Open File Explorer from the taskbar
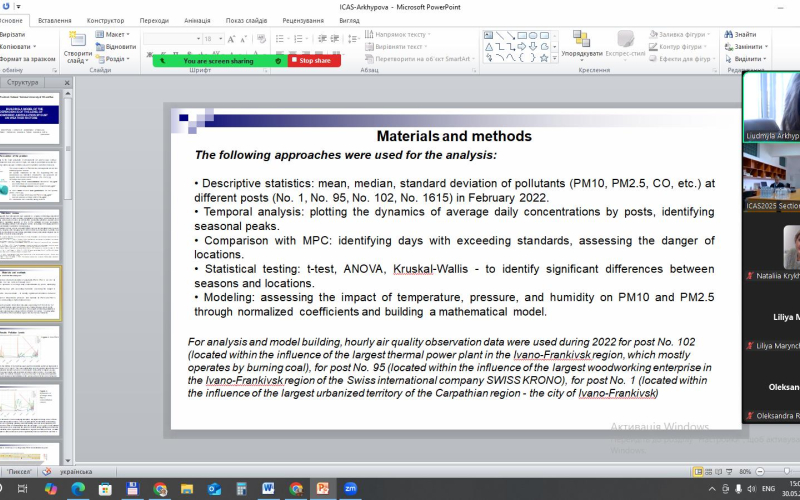Viewport: 800px width, 500px height. point(187,489)
